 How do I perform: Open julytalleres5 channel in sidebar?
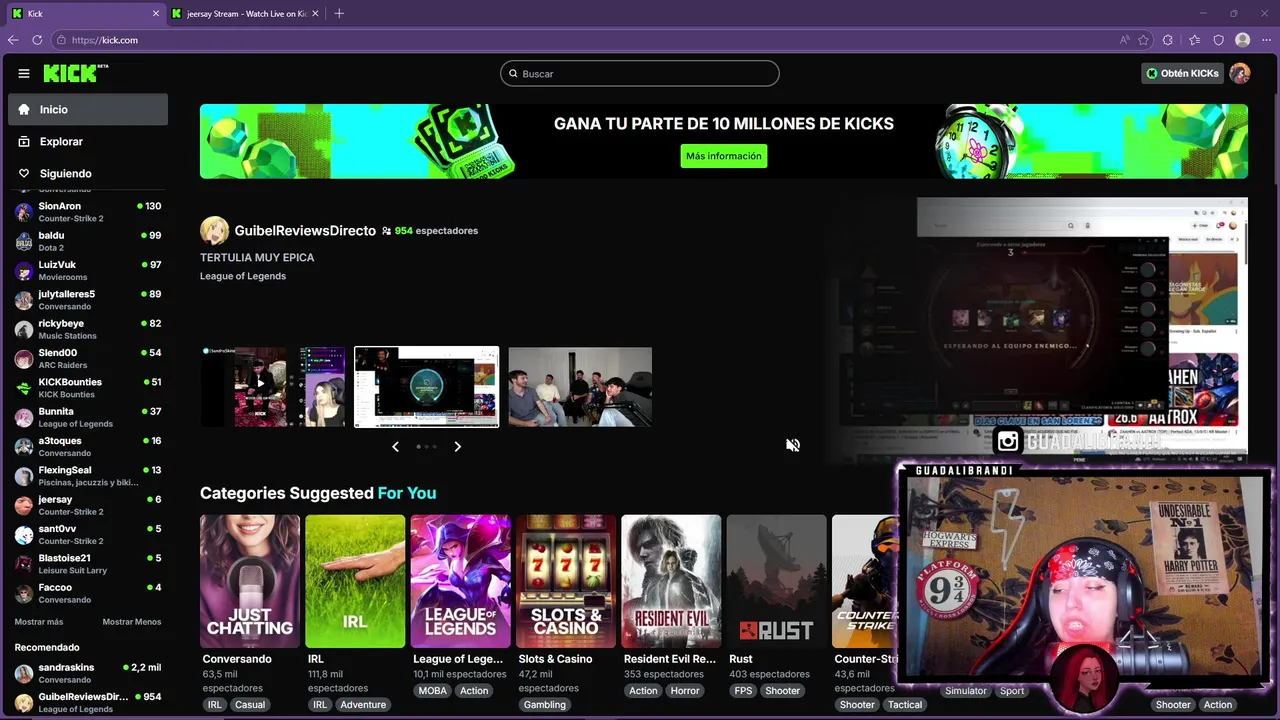click(x=88, y=300)
